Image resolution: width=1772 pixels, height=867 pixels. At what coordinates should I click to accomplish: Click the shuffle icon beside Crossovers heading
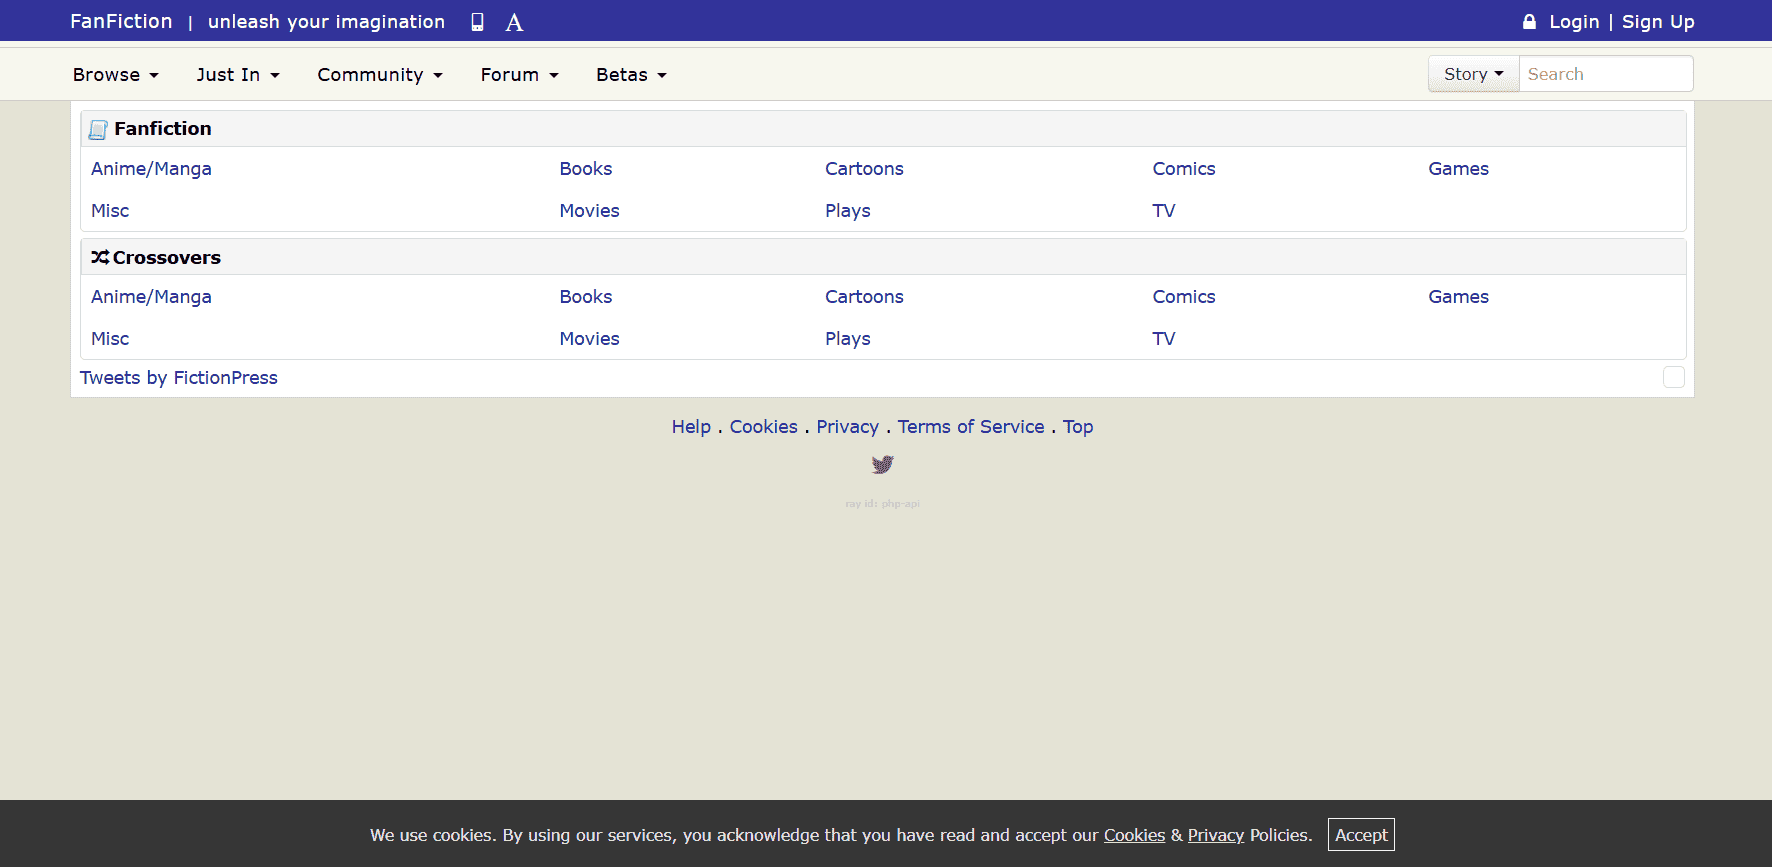[100, 257]
